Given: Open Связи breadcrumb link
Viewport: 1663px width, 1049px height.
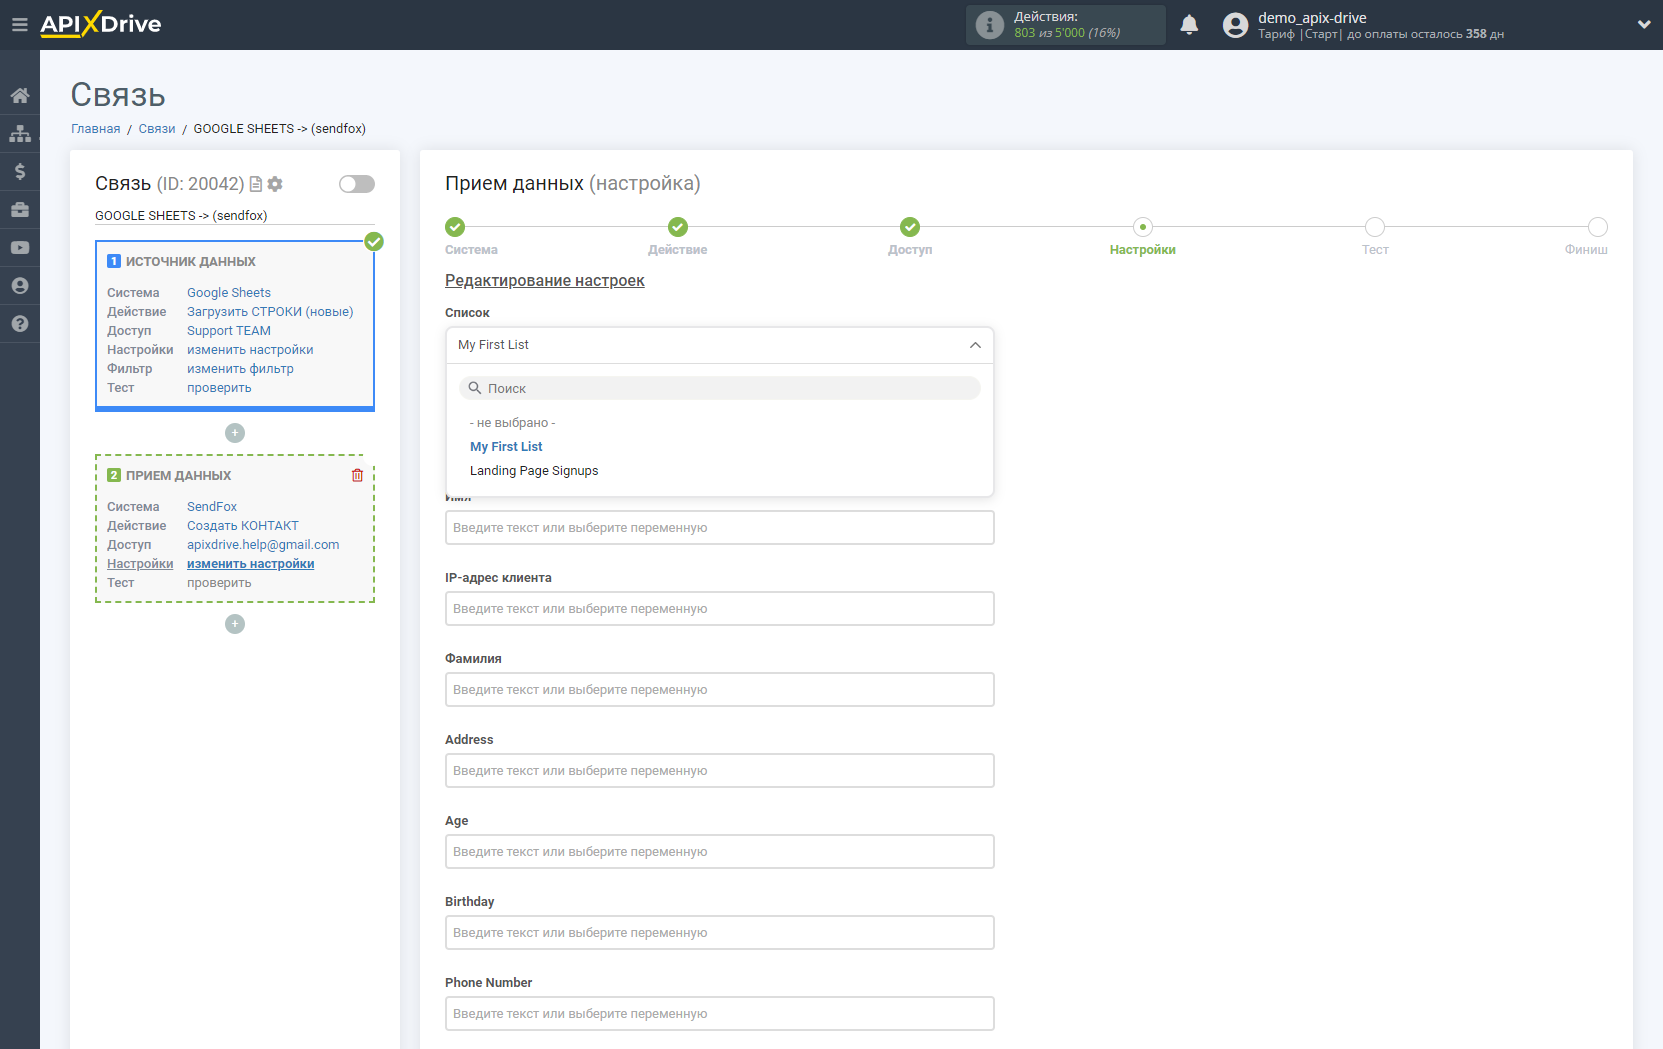Looking at the screenshot, I should coord(157,129).
